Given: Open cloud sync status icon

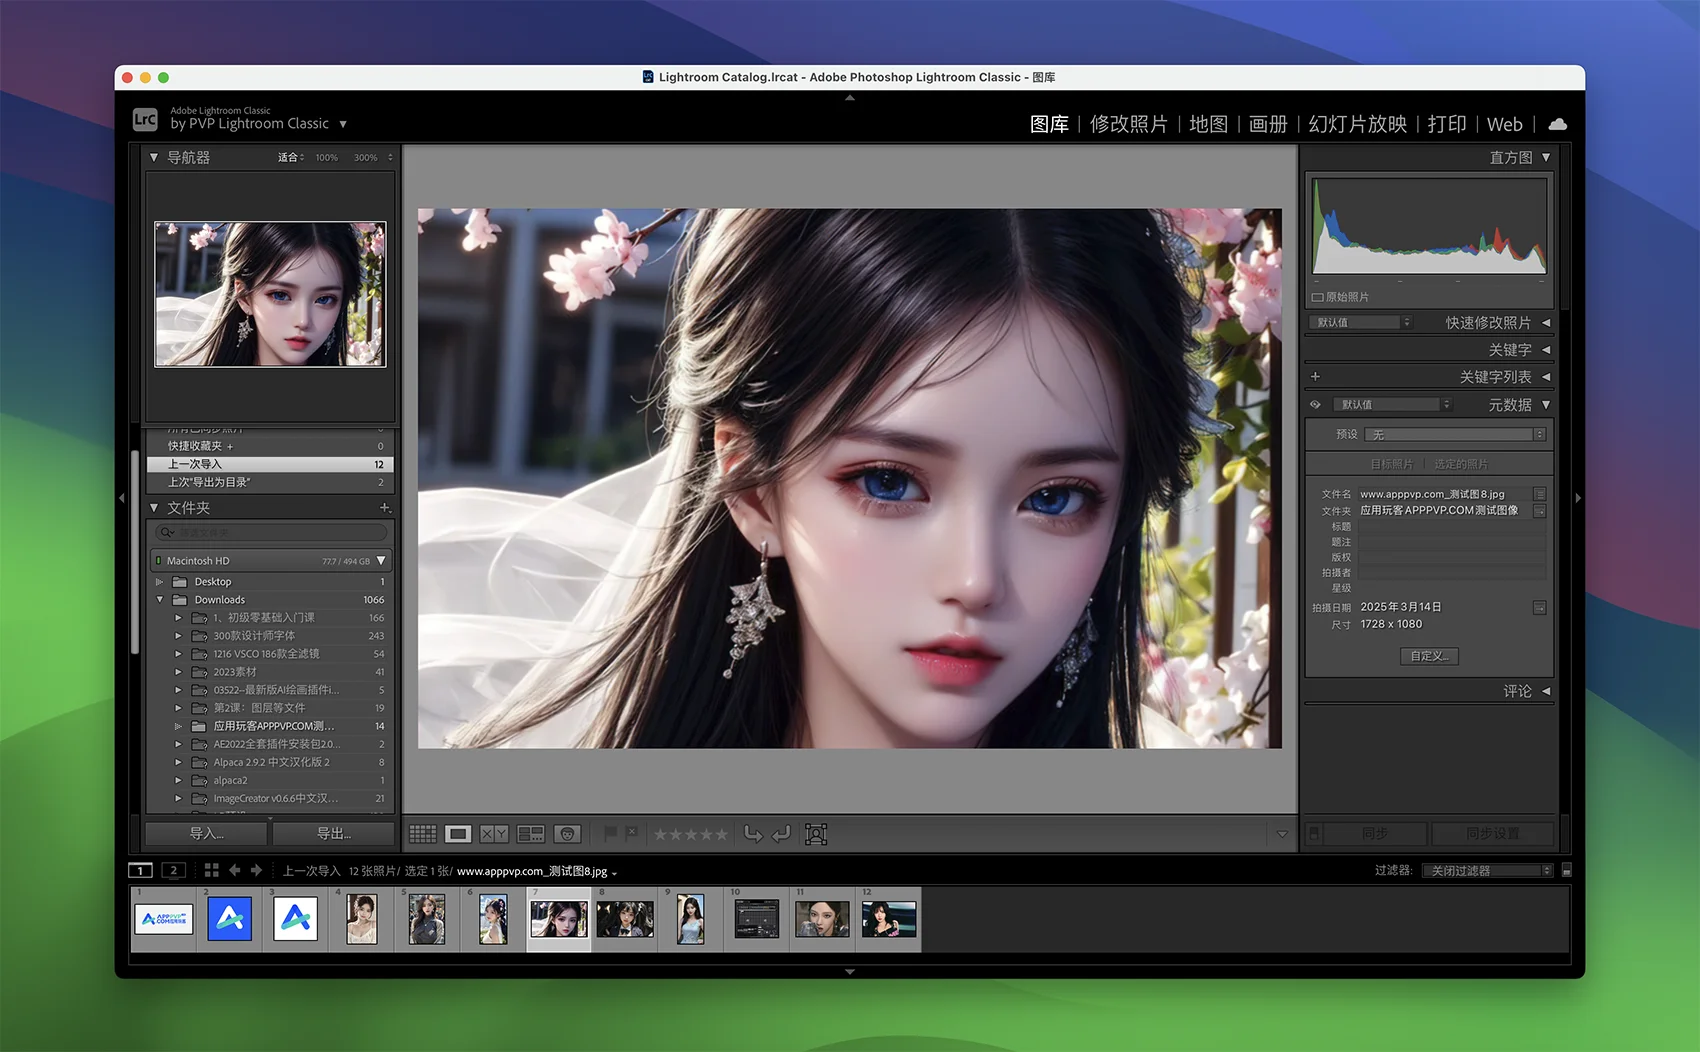Looking at the screenshot, I should coord(1557,124).
